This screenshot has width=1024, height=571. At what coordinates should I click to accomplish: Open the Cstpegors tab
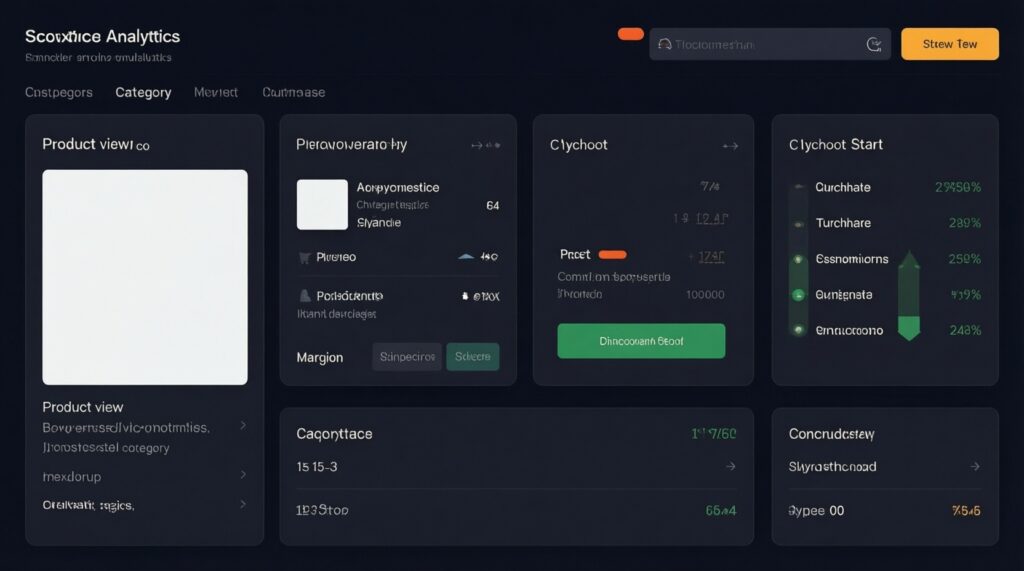[58, 92]
